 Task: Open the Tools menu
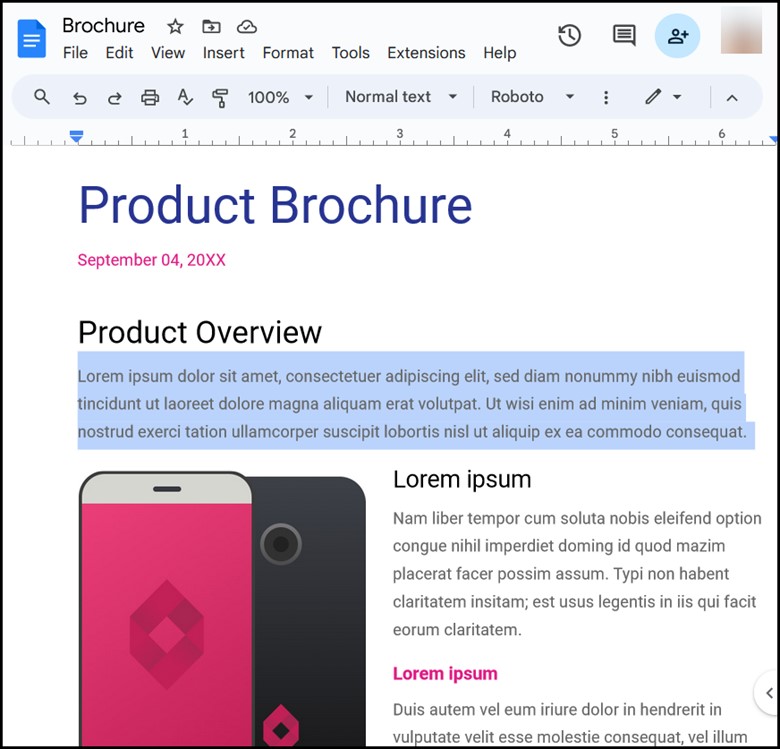click(351, 53)
